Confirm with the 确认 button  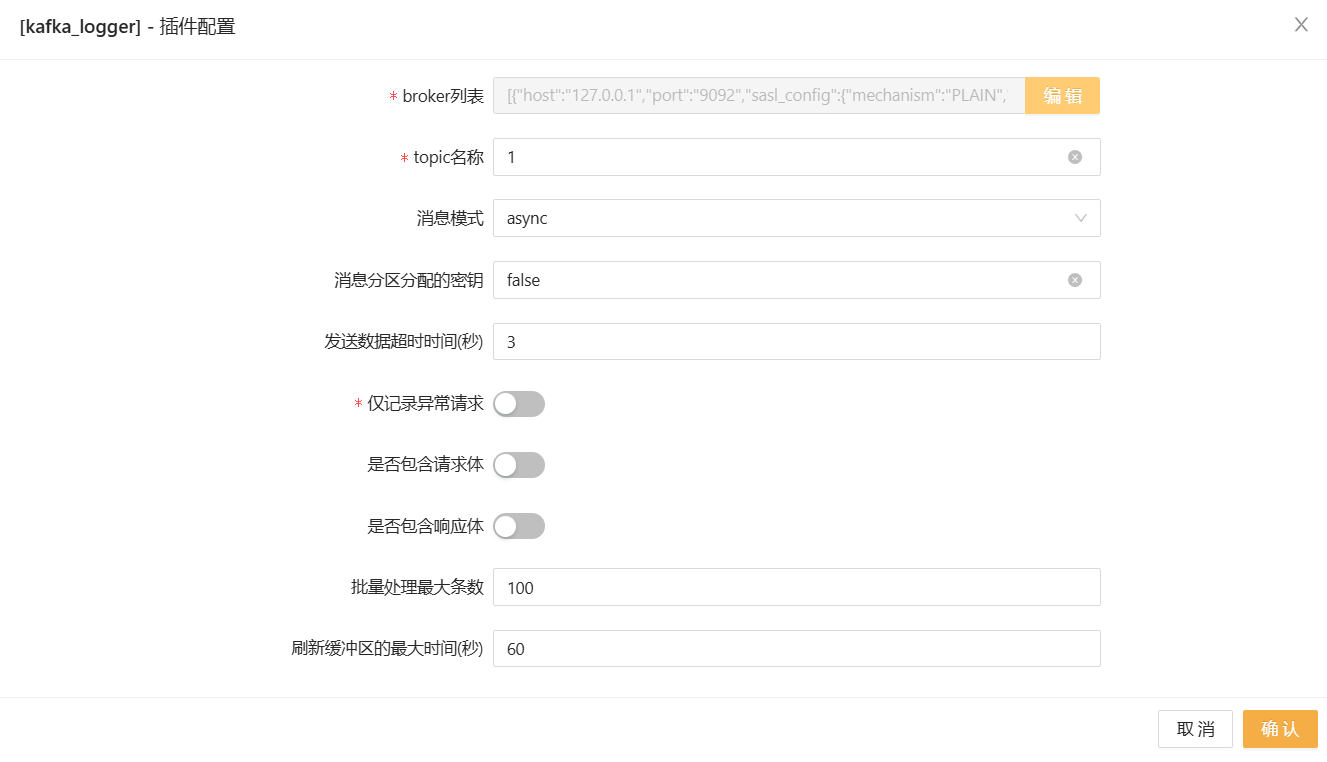click(1280, 729)
